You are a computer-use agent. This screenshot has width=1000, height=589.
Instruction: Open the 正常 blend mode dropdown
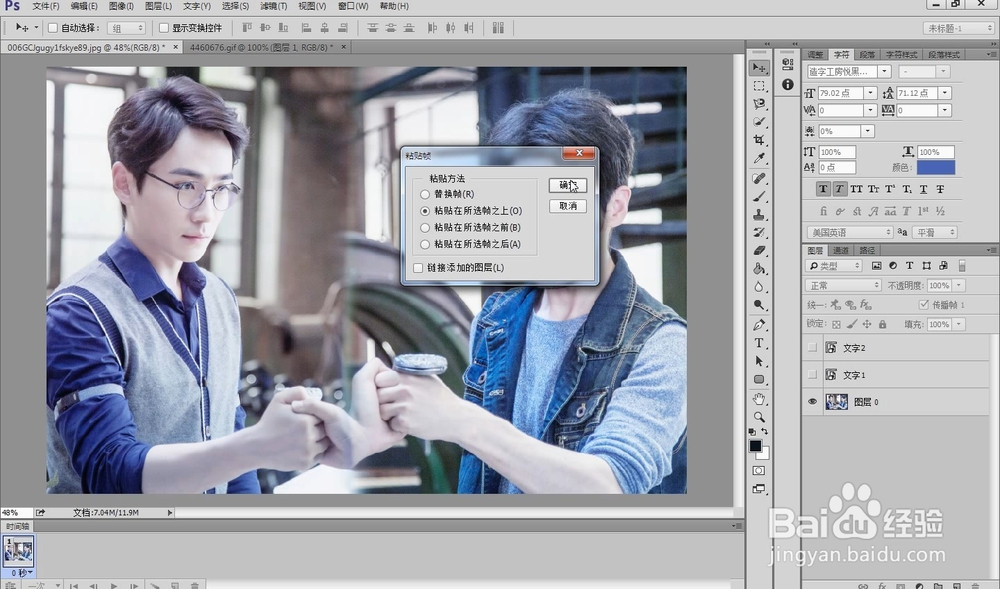[x=842, y=285]
